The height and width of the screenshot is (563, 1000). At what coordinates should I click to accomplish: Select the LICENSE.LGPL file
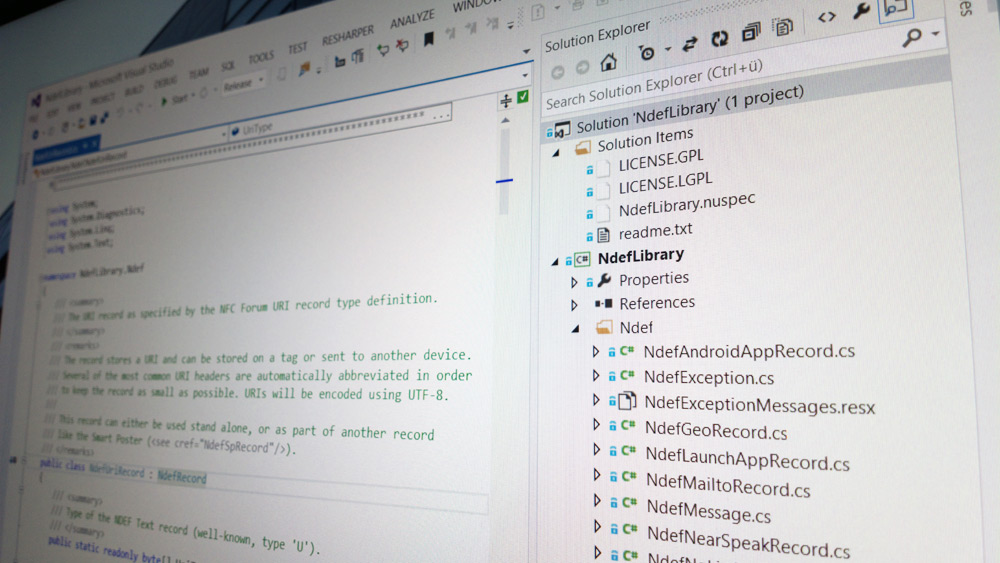click(665, 183)
